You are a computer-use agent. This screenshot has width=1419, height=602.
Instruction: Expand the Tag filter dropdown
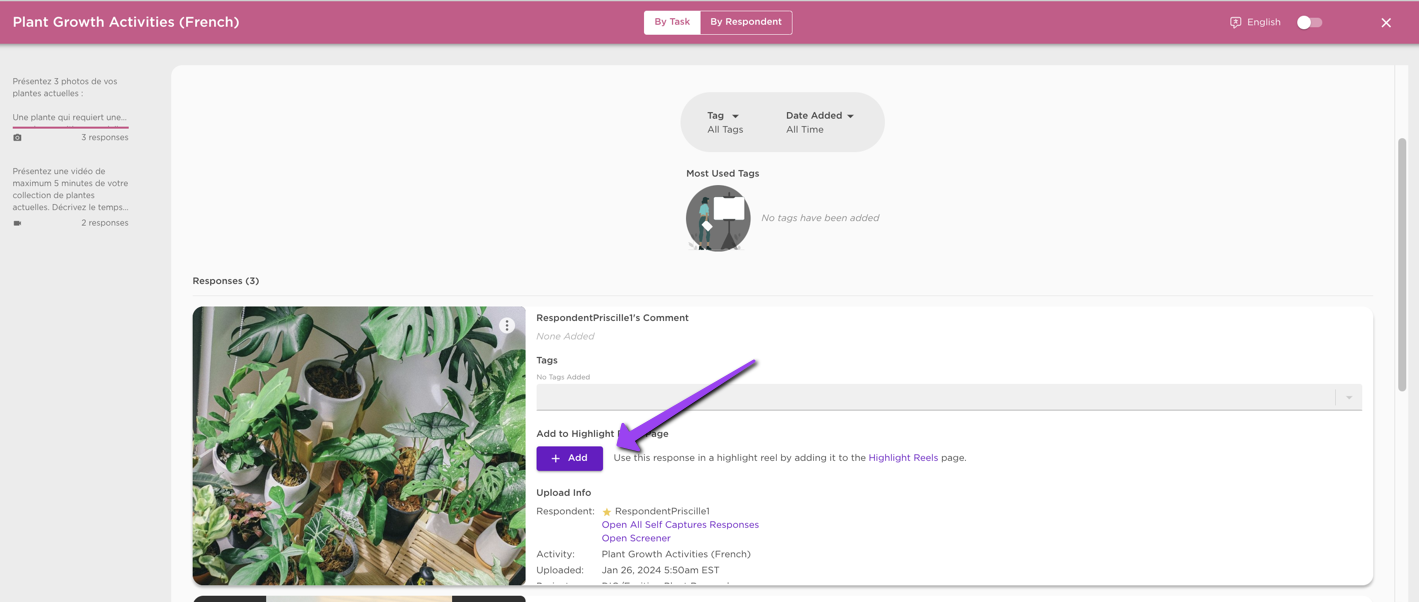[x=725, y=122]
